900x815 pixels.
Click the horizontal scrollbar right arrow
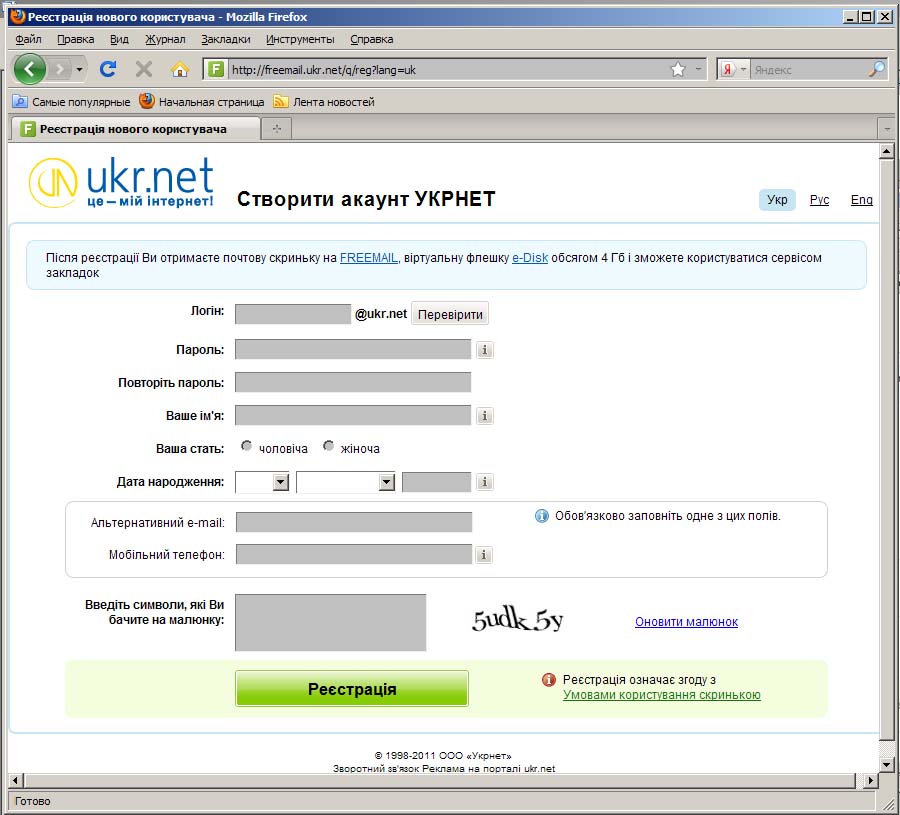click(871, 781)
